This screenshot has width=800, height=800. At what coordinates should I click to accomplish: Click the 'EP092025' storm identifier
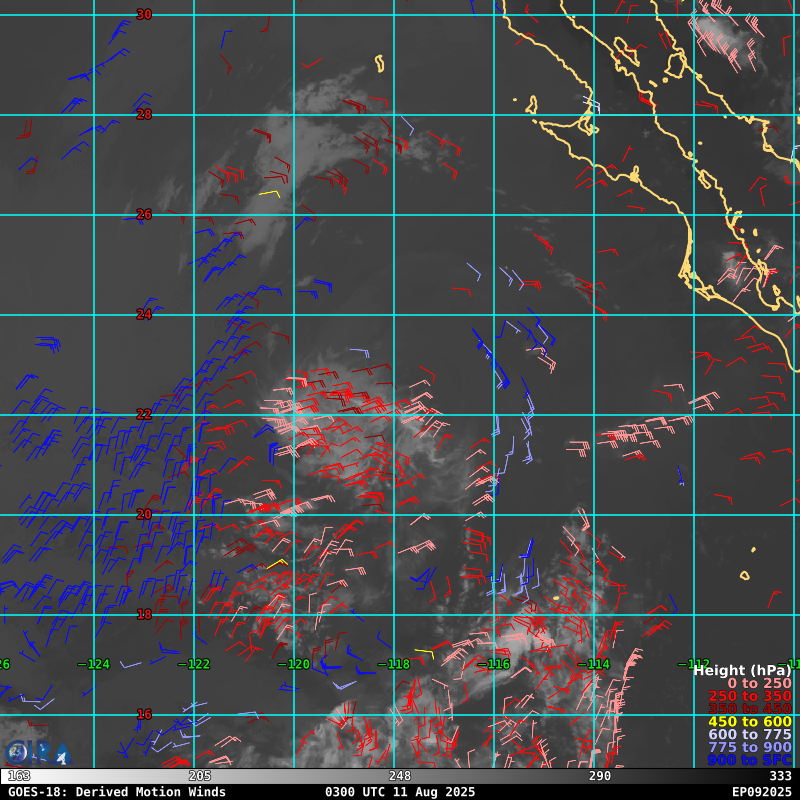coord(762,792)
